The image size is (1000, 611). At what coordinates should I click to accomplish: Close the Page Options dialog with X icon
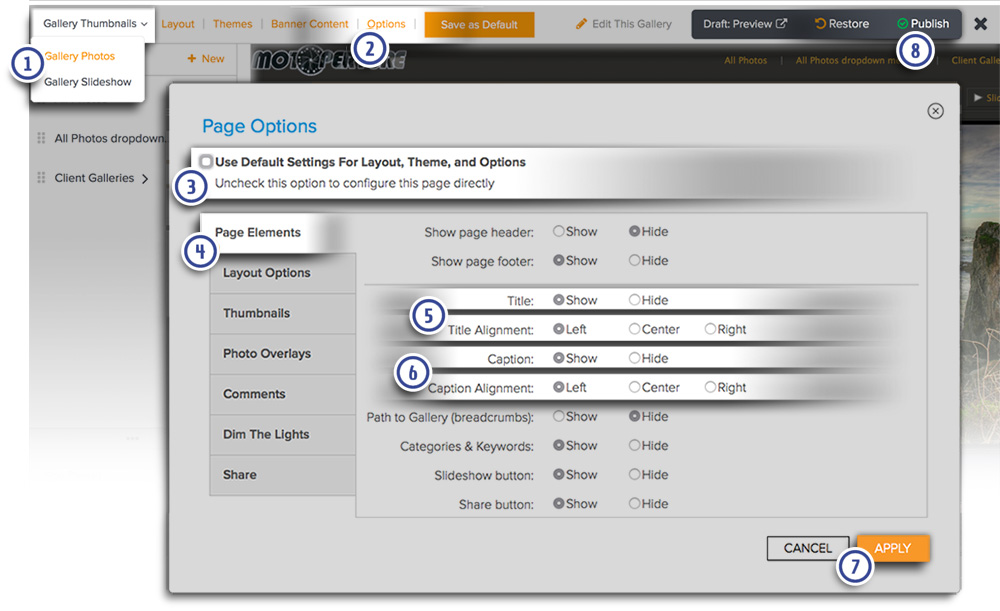pyautogui.click(x=935, y=111)
